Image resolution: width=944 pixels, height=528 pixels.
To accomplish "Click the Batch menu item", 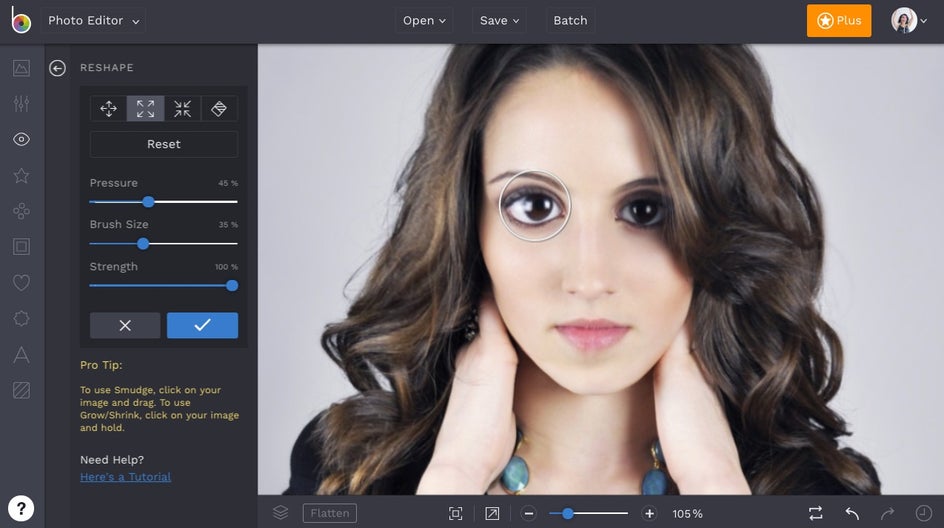I will point(570,20).
